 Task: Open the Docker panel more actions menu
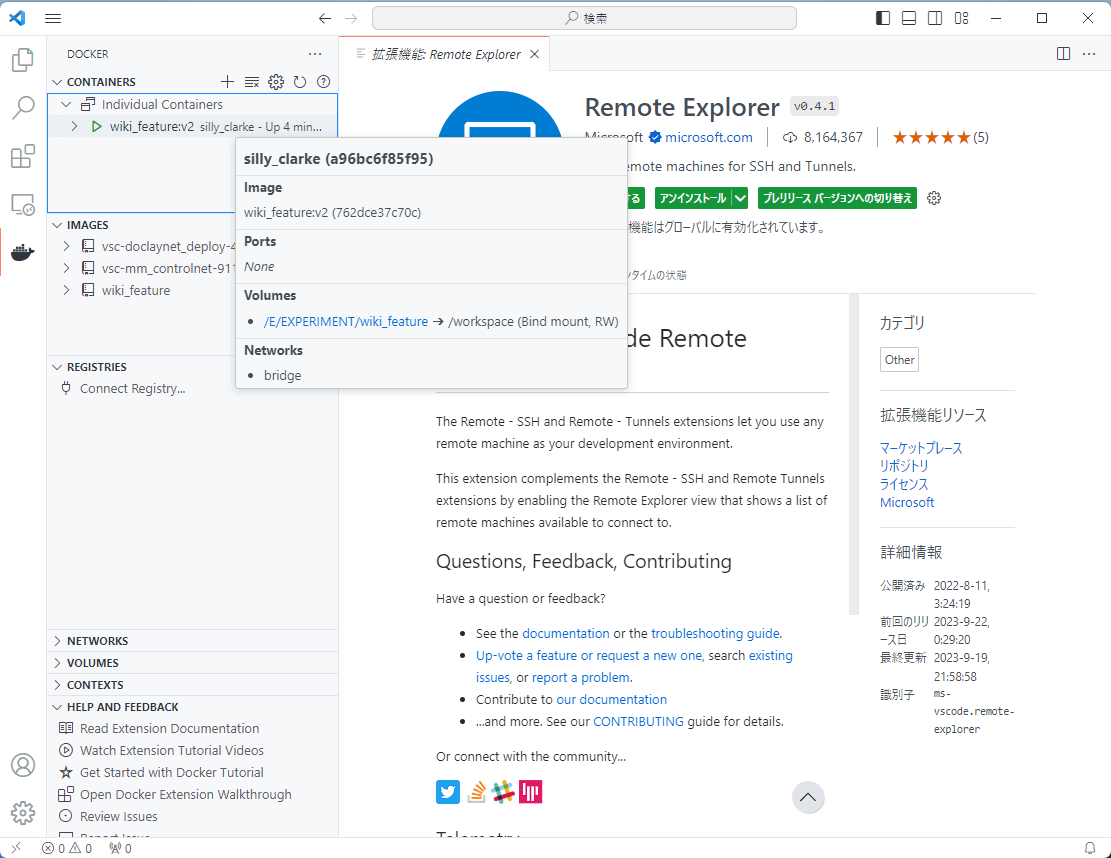(x=315, y=54)
